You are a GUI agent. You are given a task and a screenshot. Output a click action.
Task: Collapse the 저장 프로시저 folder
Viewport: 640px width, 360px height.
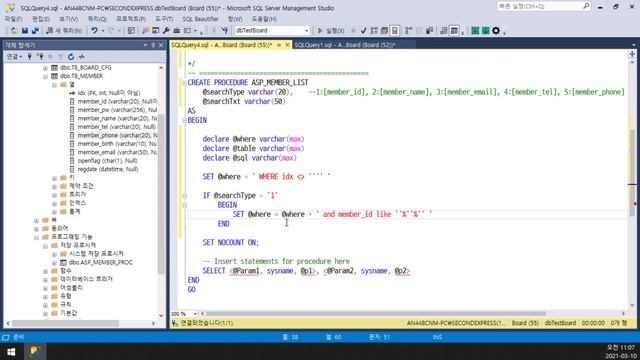46,246
